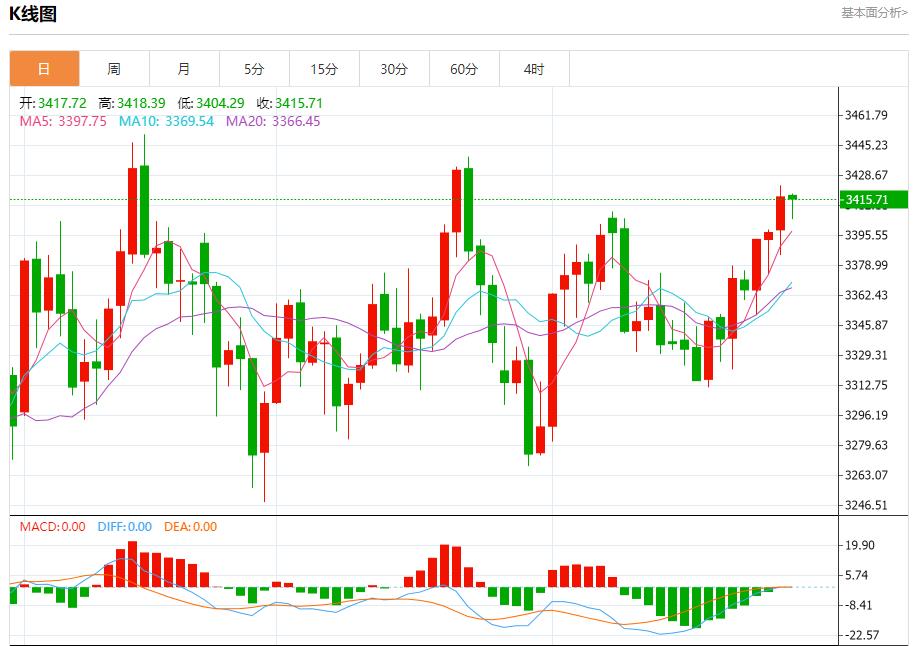Click the K线图 chart title
This screenshot has width=915, height=646.
coord(32,13)
